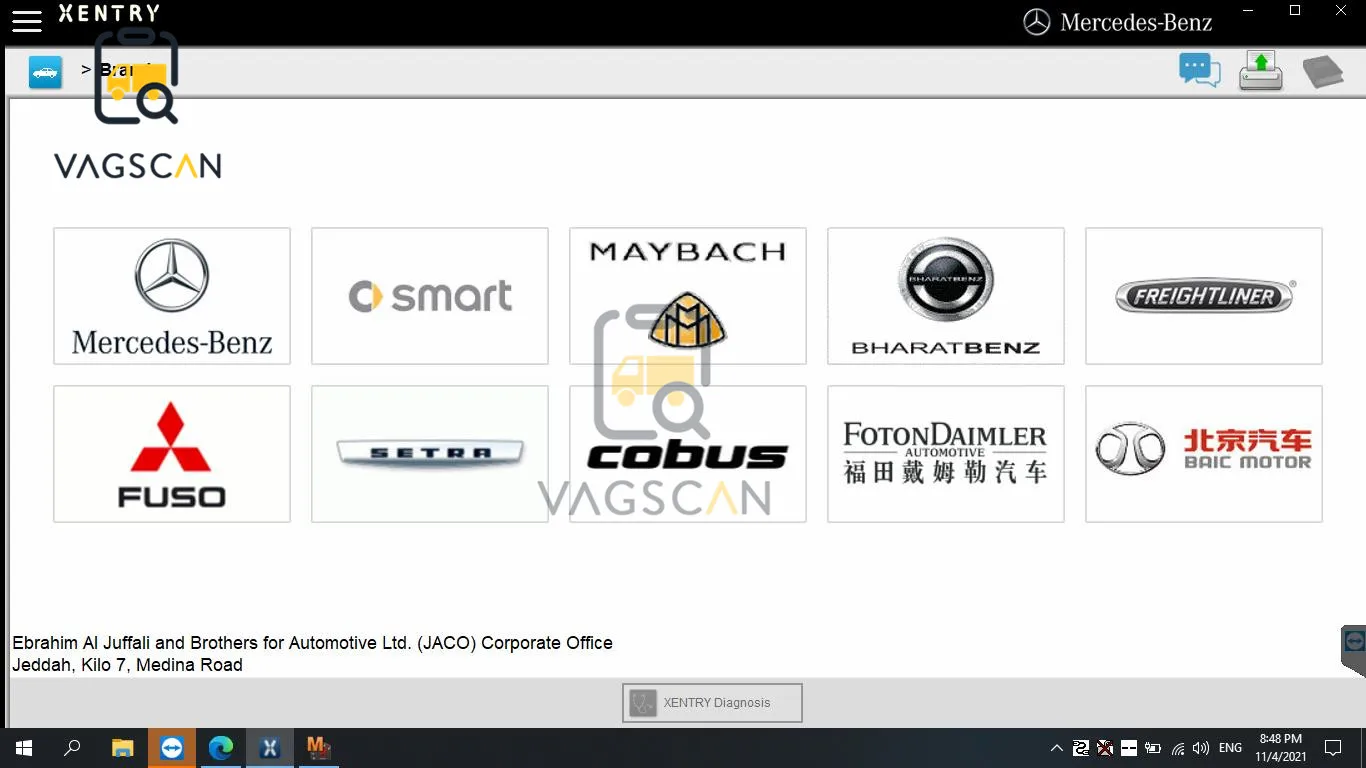Open the XENTRY hamburger menu

(x=27, y=20)
